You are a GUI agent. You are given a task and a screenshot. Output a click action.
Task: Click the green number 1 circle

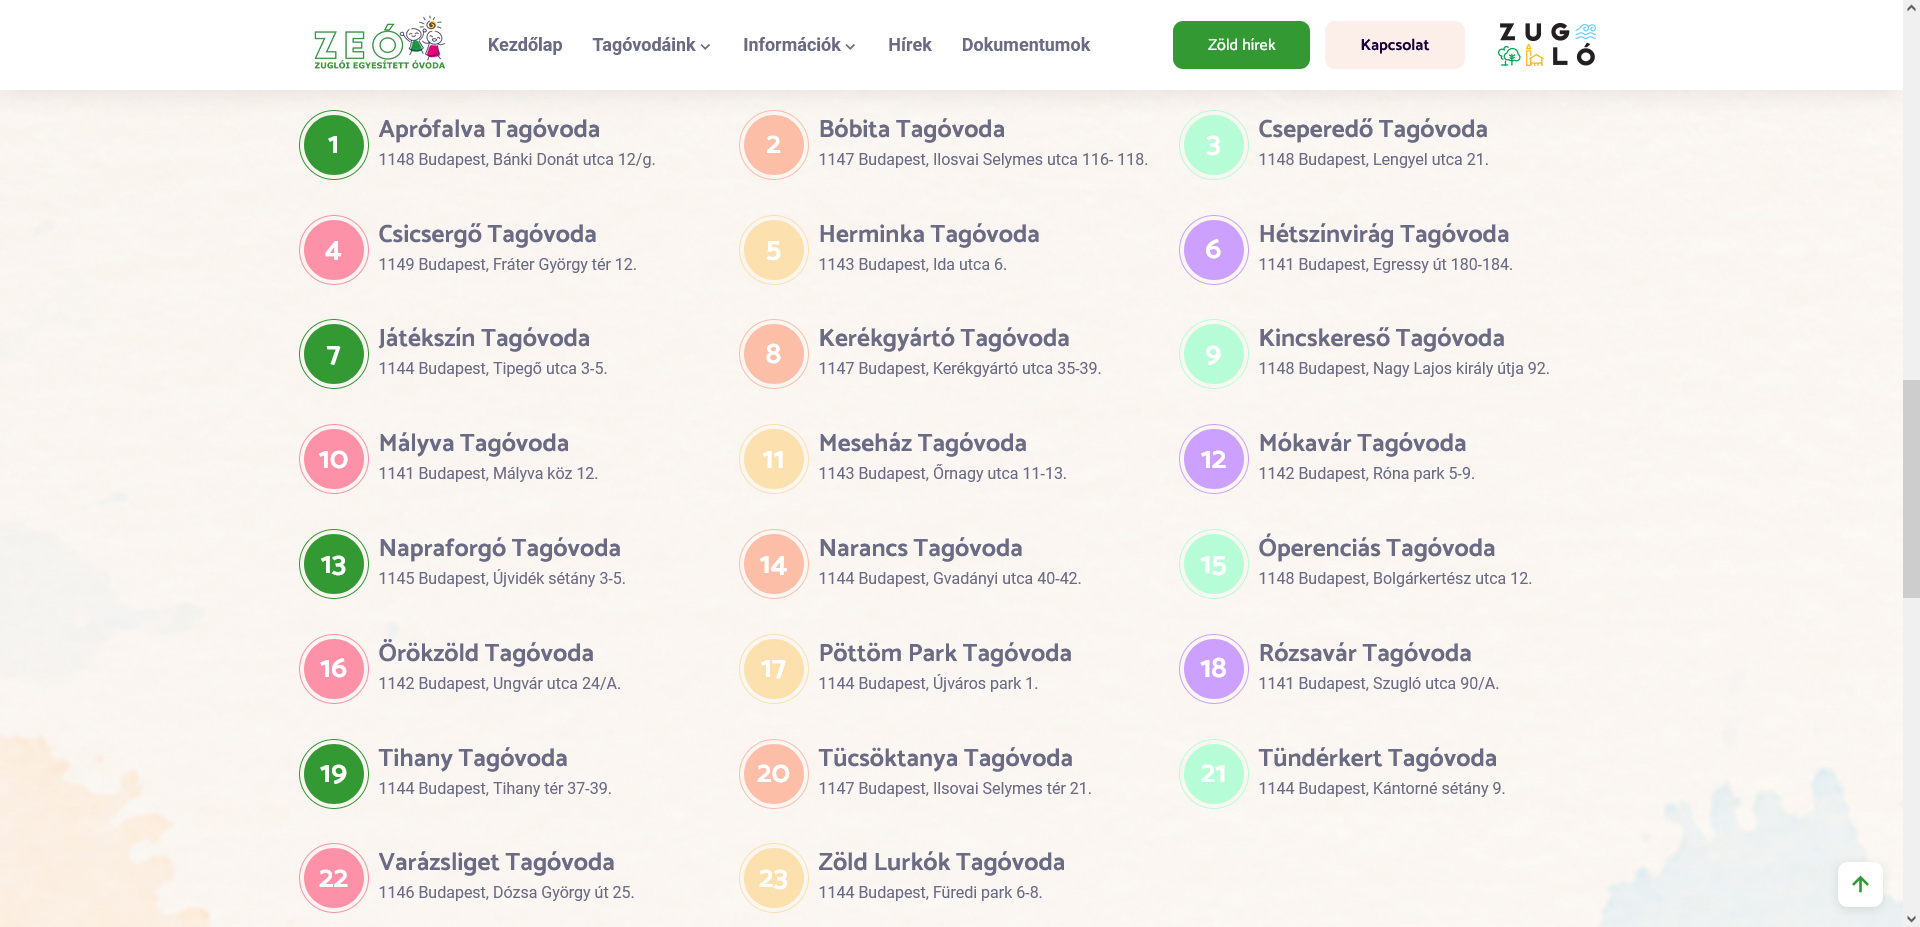click(334, 145)
